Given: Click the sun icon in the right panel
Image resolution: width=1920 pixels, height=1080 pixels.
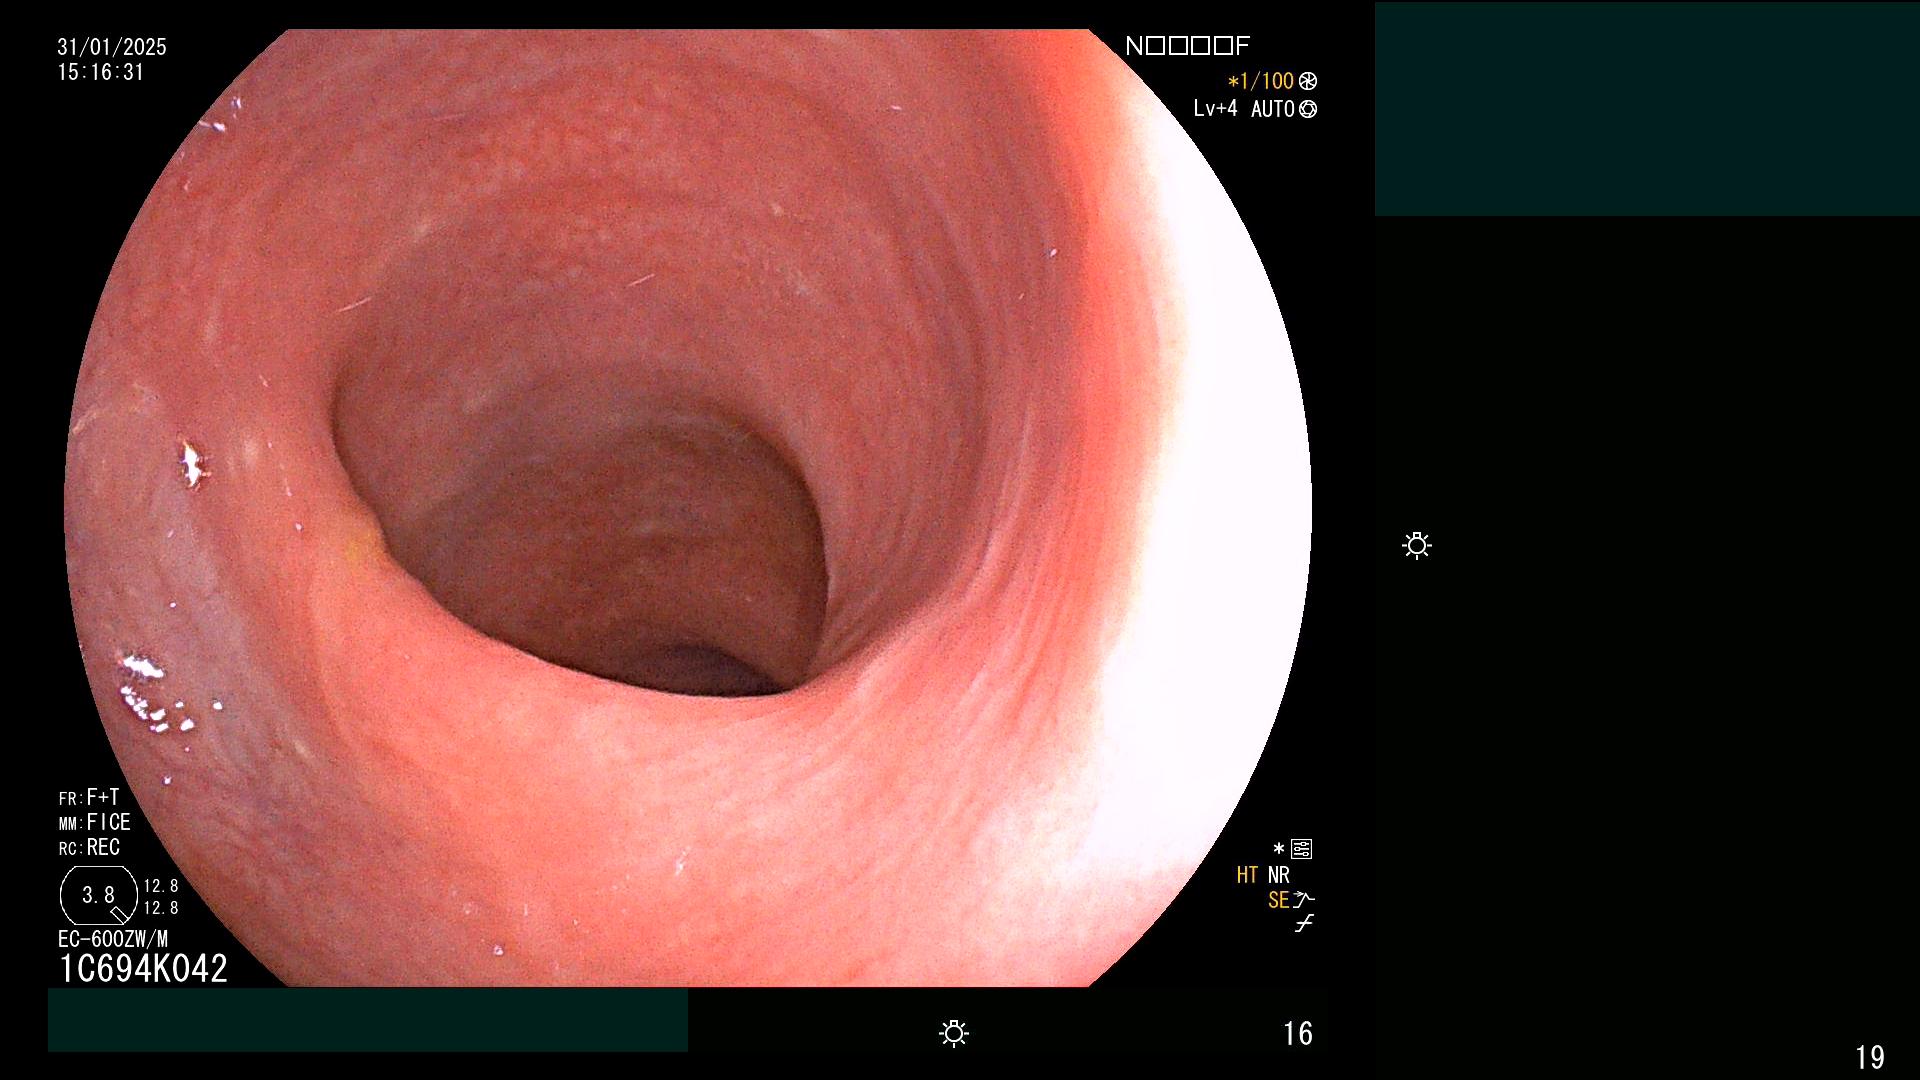Looking at the screenshot, I should pyautogui.click(x=1417, y=545).
